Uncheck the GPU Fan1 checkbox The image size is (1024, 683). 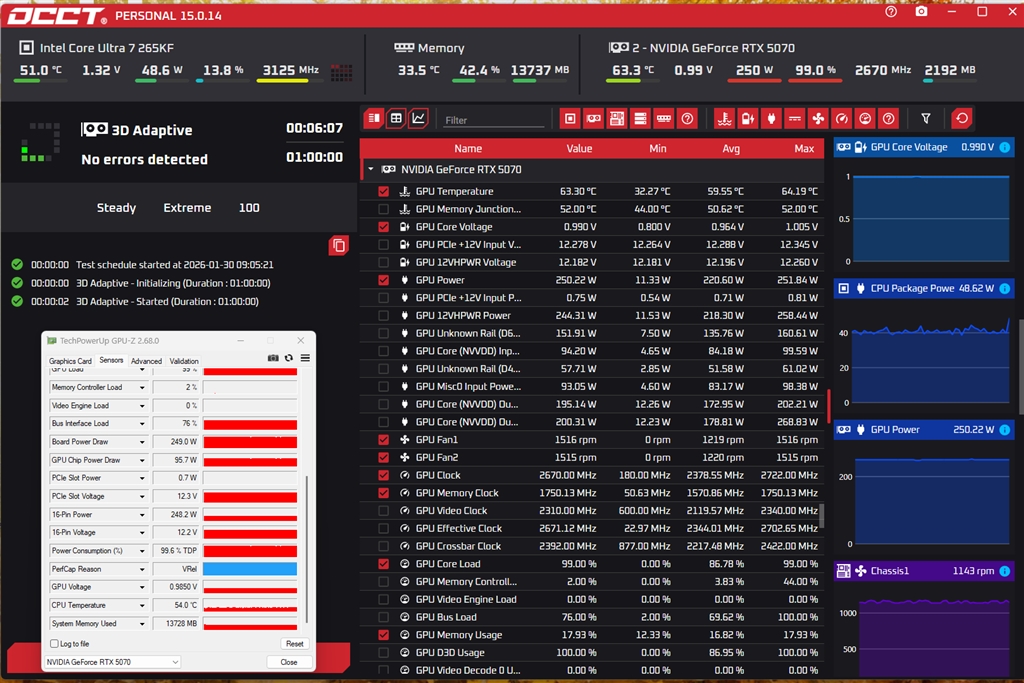pos(383,439)
